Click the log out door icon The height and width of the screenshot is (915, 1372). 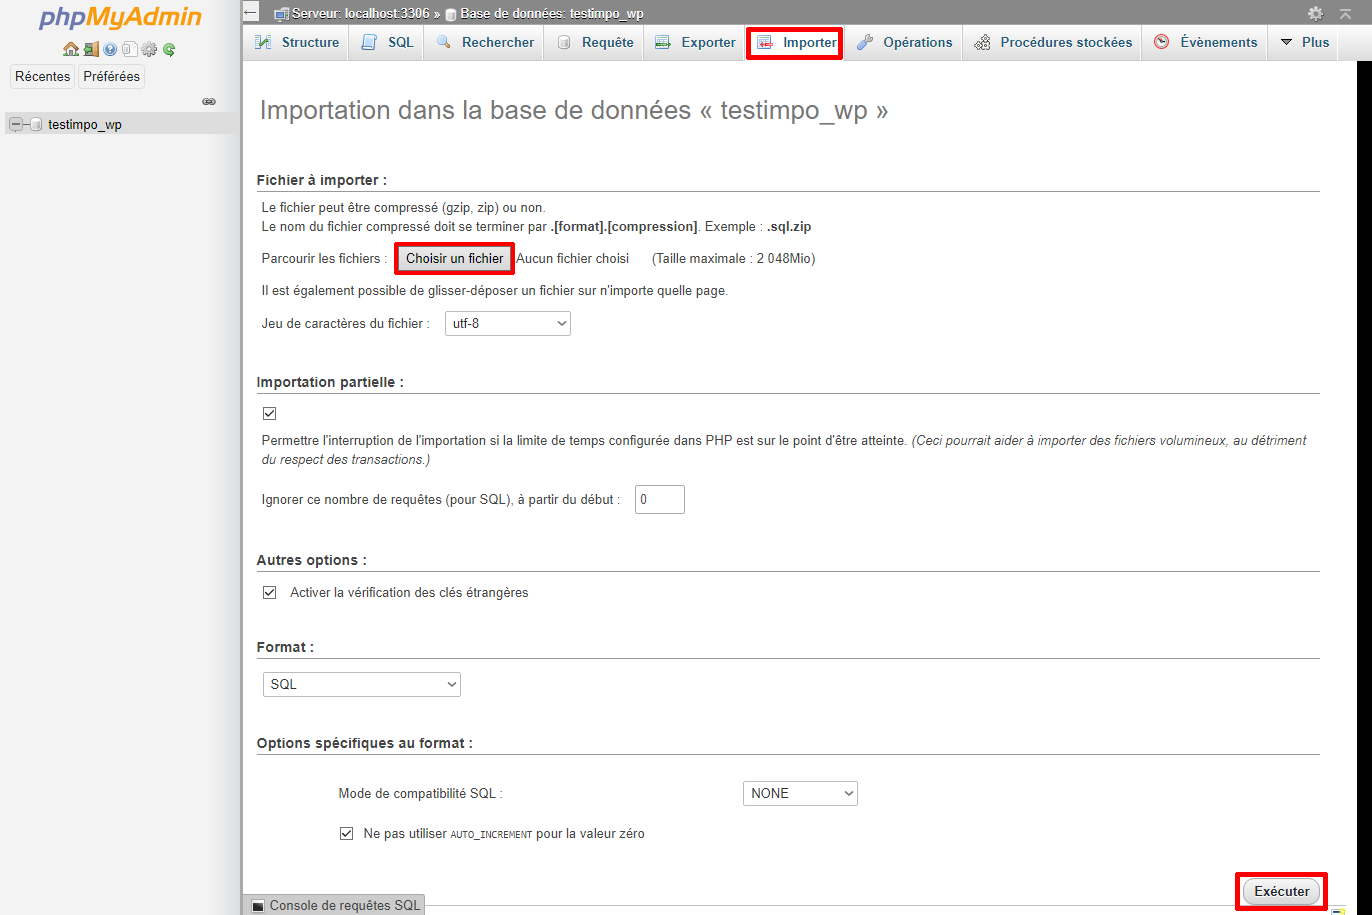coord(91,49)
